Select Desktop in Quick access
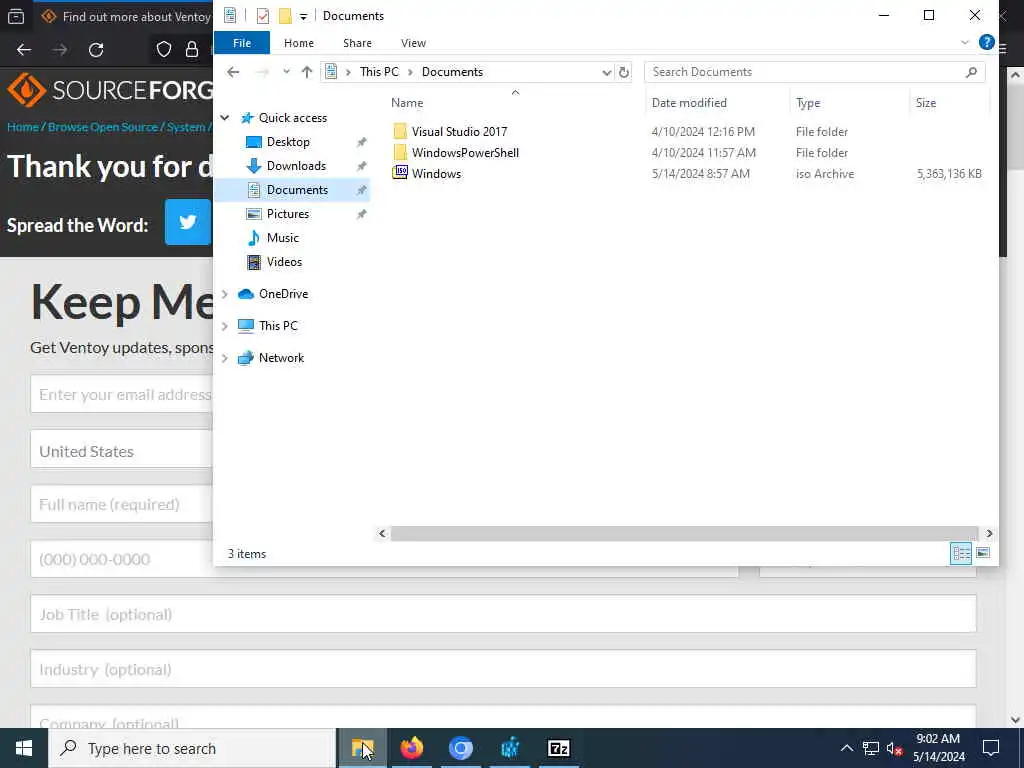The height and width of the screenshot is (768, 1024). click(x=288, y=142)
